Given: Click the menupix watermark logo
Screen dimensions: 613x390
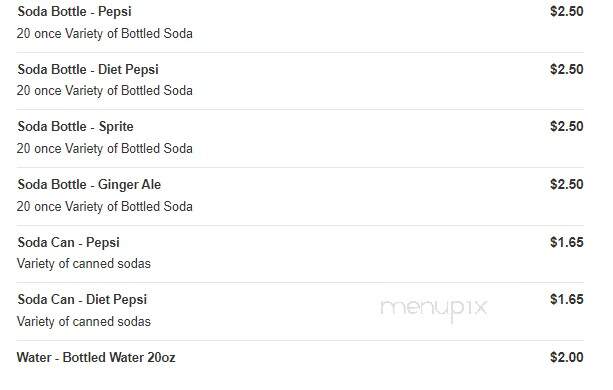Looking at the screenshot, I should pos(434,310).
